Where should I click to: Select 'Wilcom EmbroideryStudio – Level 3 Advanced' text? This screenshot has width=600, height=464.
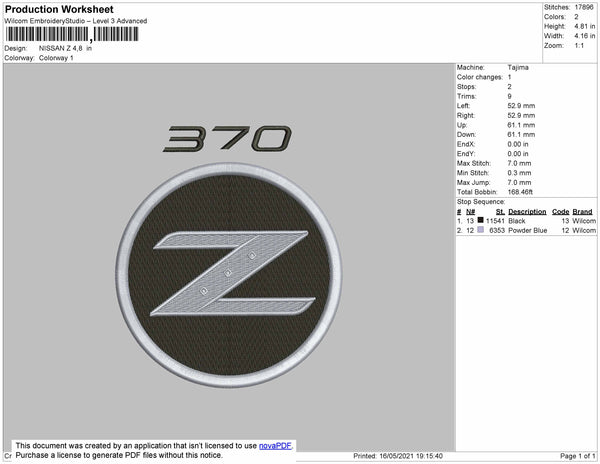coord(76,21)
